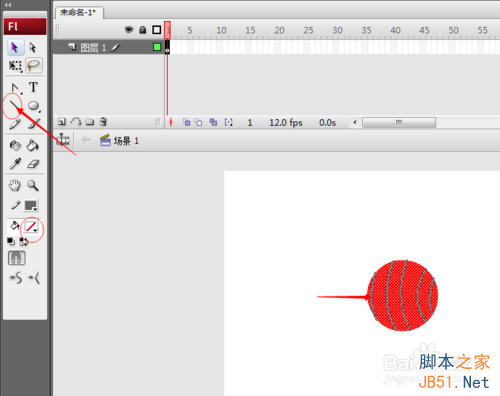
Task: Activate the Text tool
Action: coord(33,87)
